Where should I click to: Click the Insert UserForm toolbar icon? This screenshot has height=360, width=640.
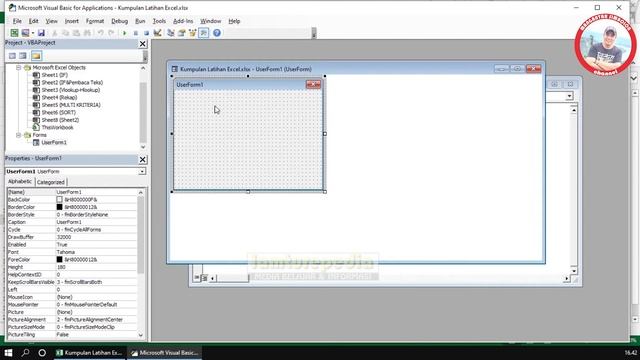click(26, 33)
